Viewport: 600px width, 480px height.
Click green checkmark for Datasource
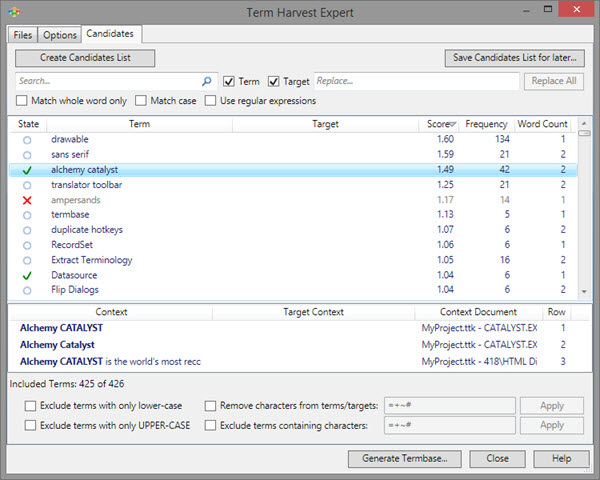click(x=27, y=276)
